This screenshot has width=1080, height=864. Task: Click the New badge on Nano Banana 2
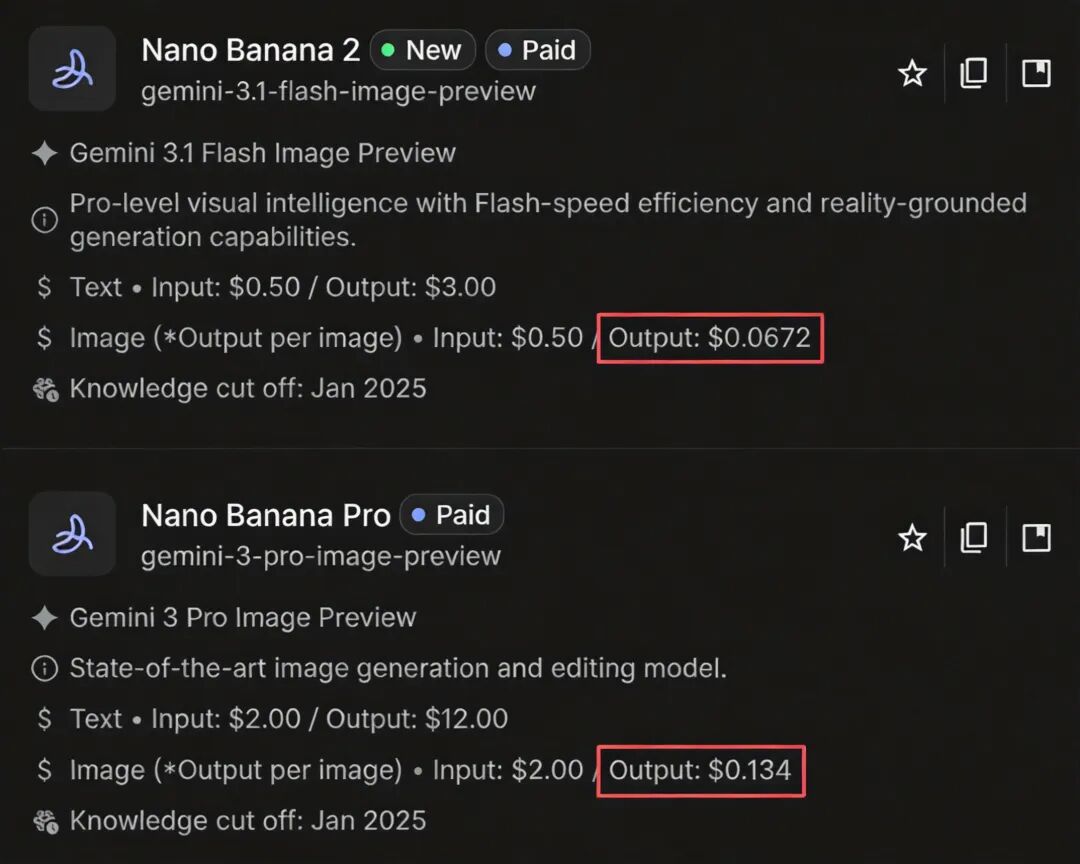[422, 49]
